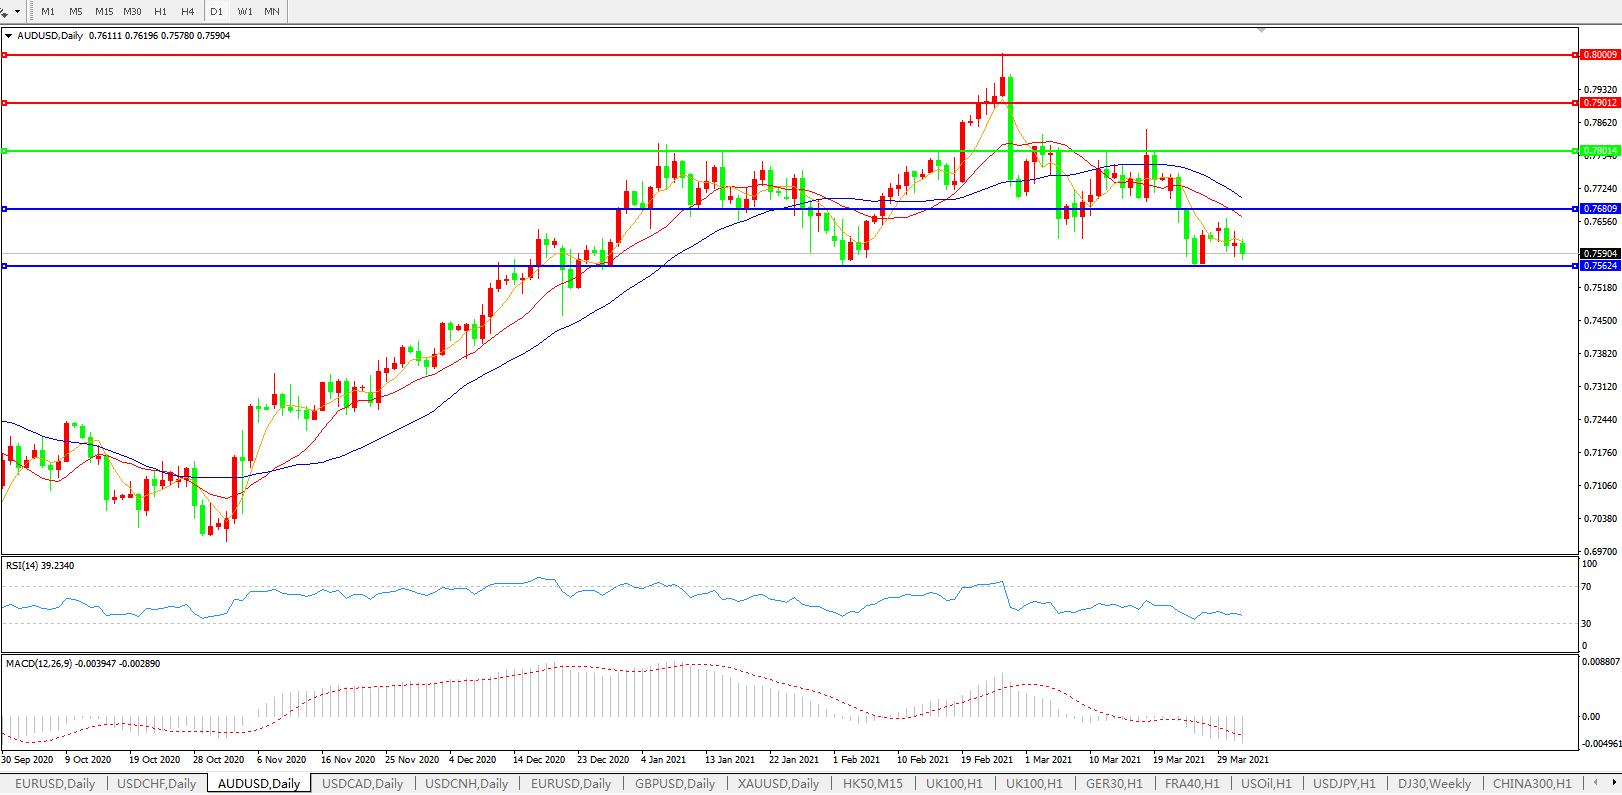Click the tab scroll right arrow

(1612, 783)
